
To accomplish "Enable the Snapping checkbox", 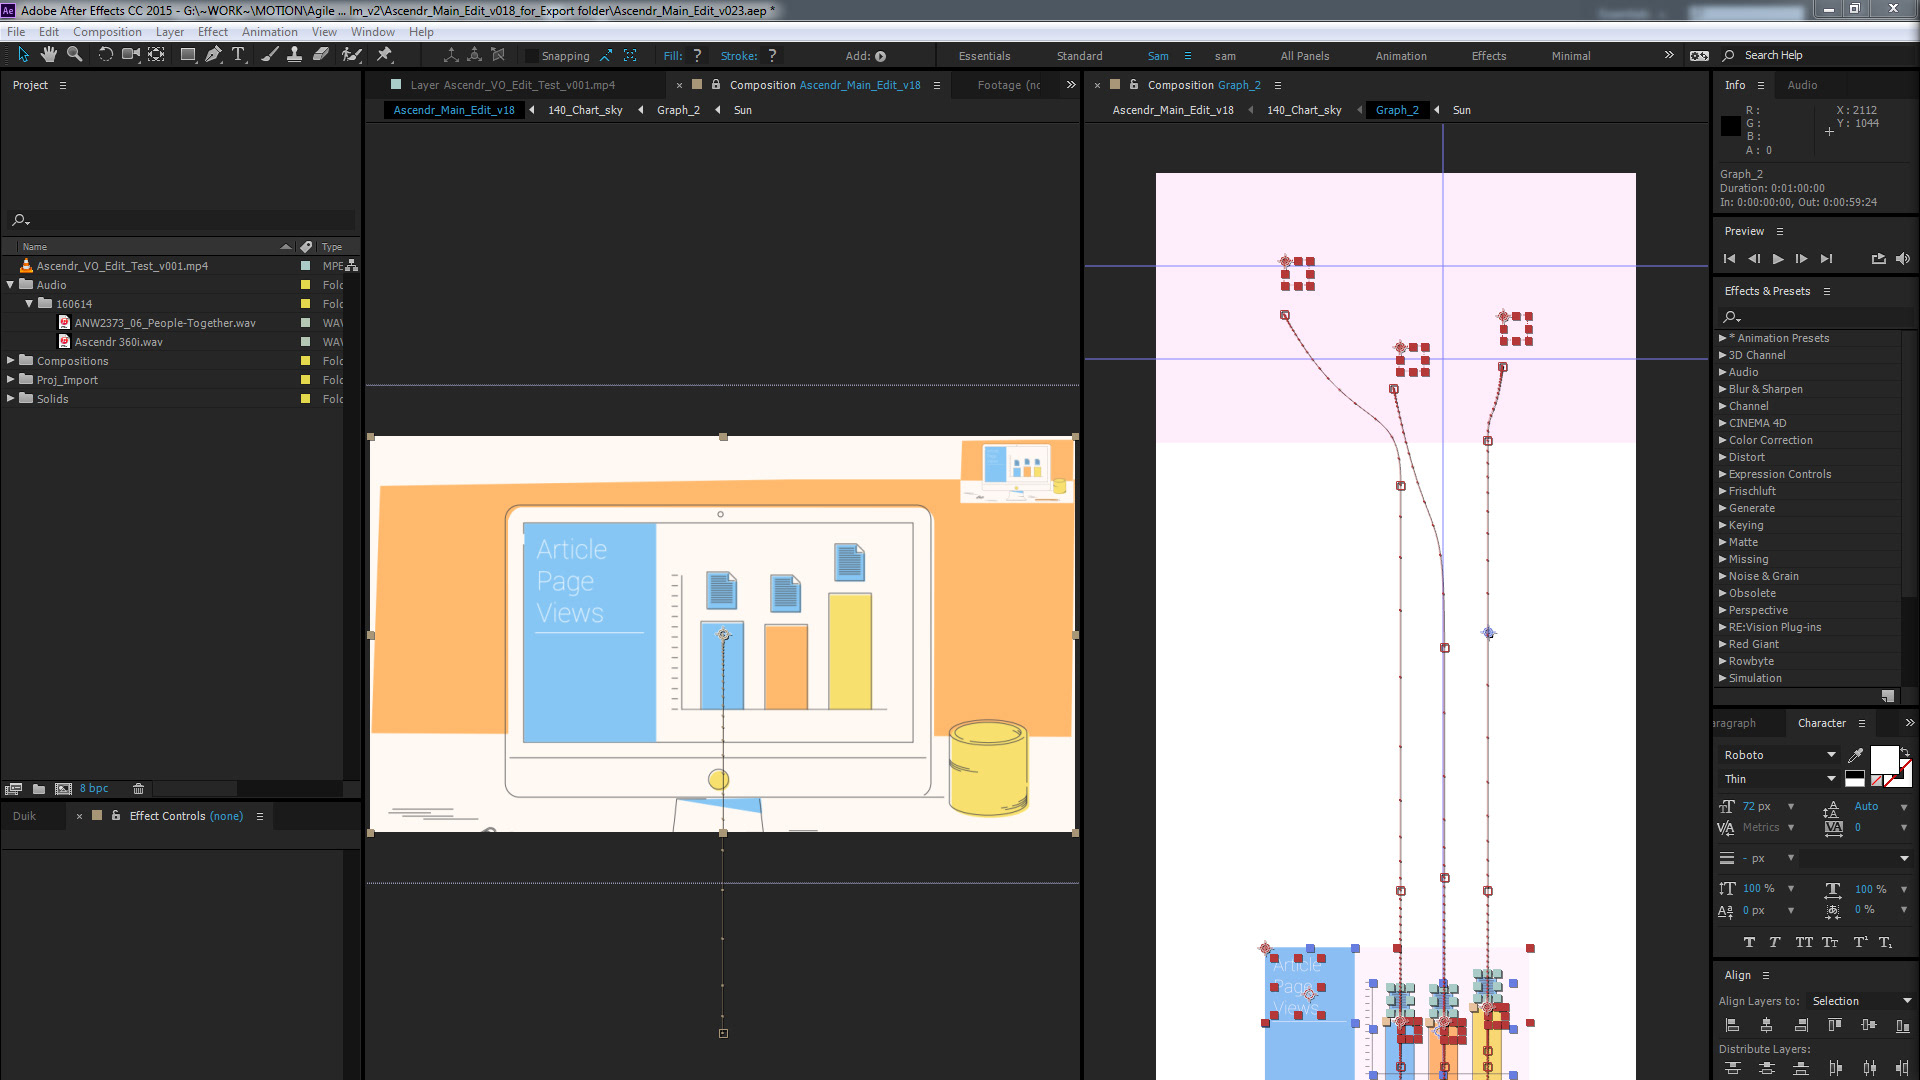I will click(x=532, y=56).
